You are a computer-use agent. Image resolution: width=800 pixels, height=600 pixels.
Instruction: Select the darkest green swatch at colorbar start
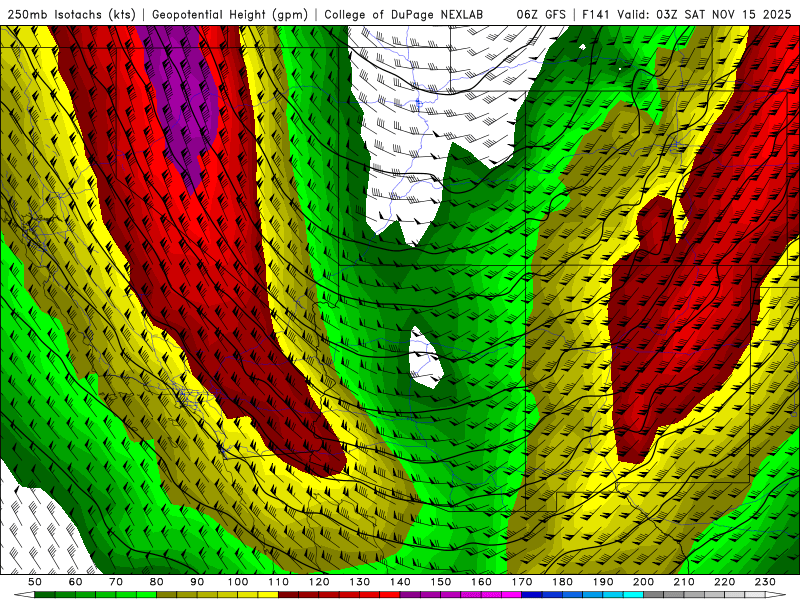coord(45,594)
